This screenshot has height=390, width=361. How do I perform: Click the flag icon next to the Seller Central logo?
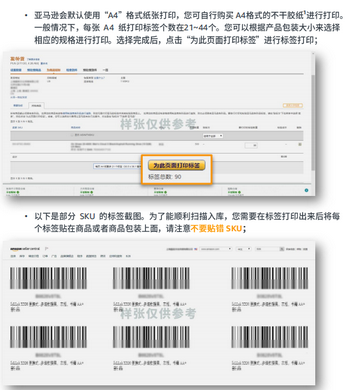coord(47,249)
